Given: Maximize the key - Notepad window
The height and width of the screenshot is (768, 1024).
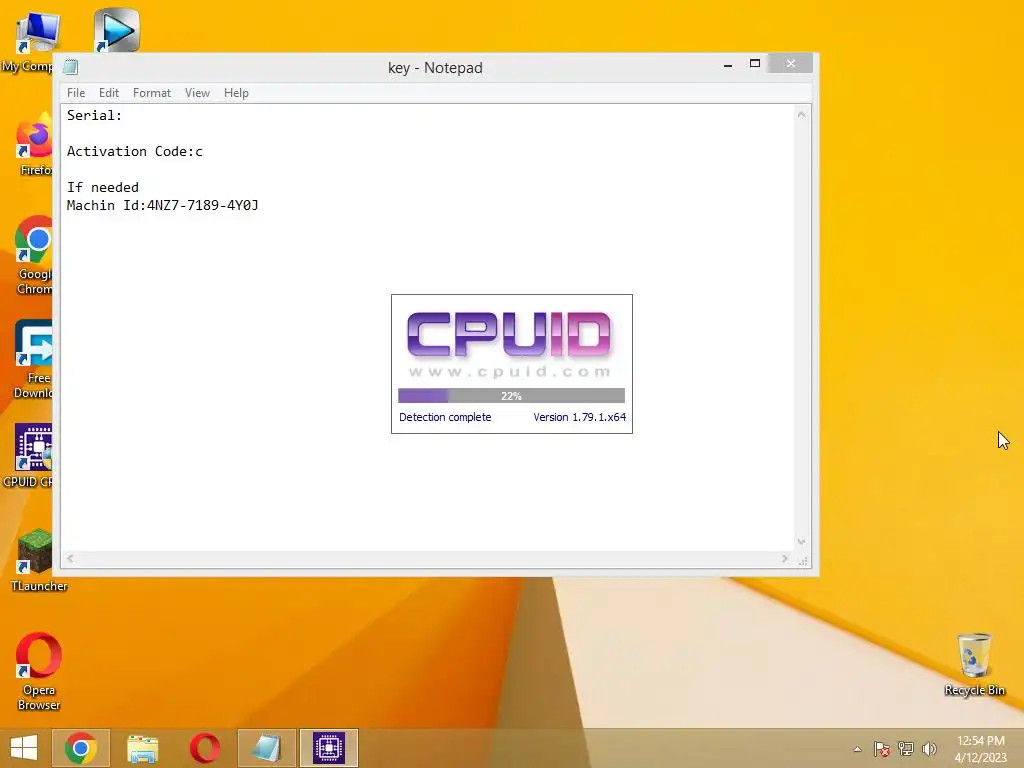Looking at the screenshot, I should 755,63.
